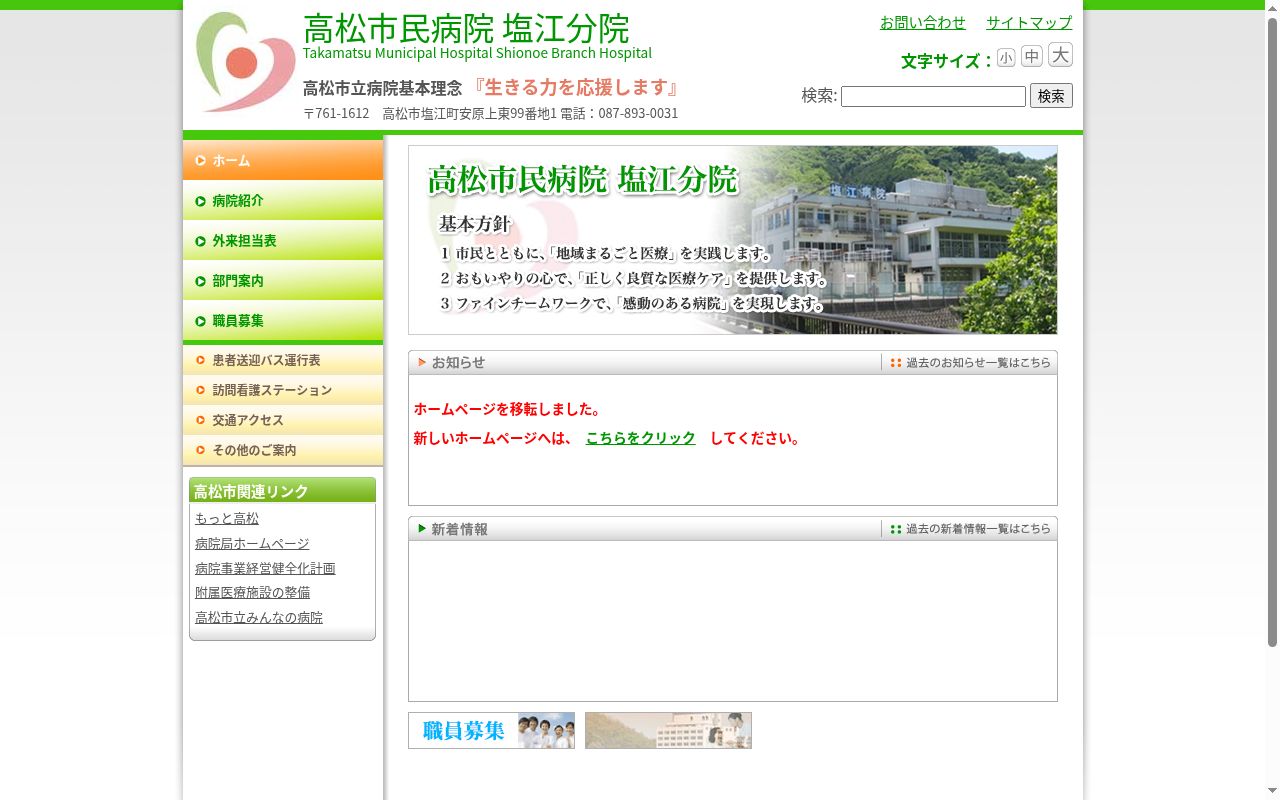This screenshot has height=800, width=1280.
Task: Set text size to large (大)
Action: click(1060, 55)
